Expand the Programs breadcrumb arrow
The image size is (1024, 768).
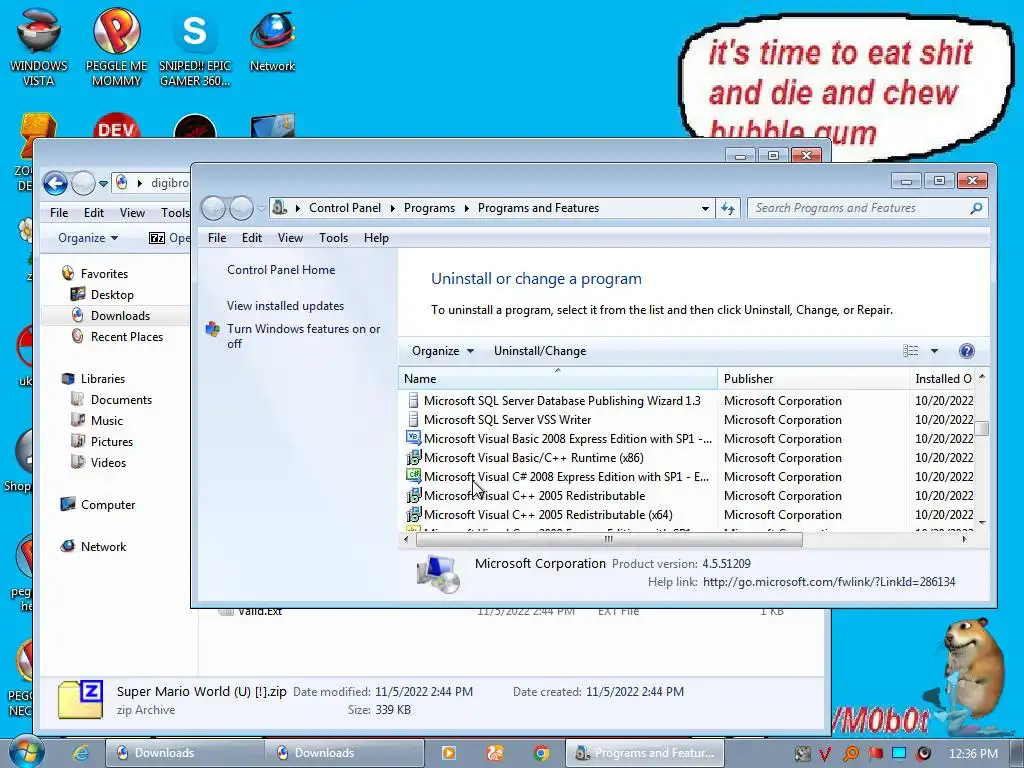[466, 208]
